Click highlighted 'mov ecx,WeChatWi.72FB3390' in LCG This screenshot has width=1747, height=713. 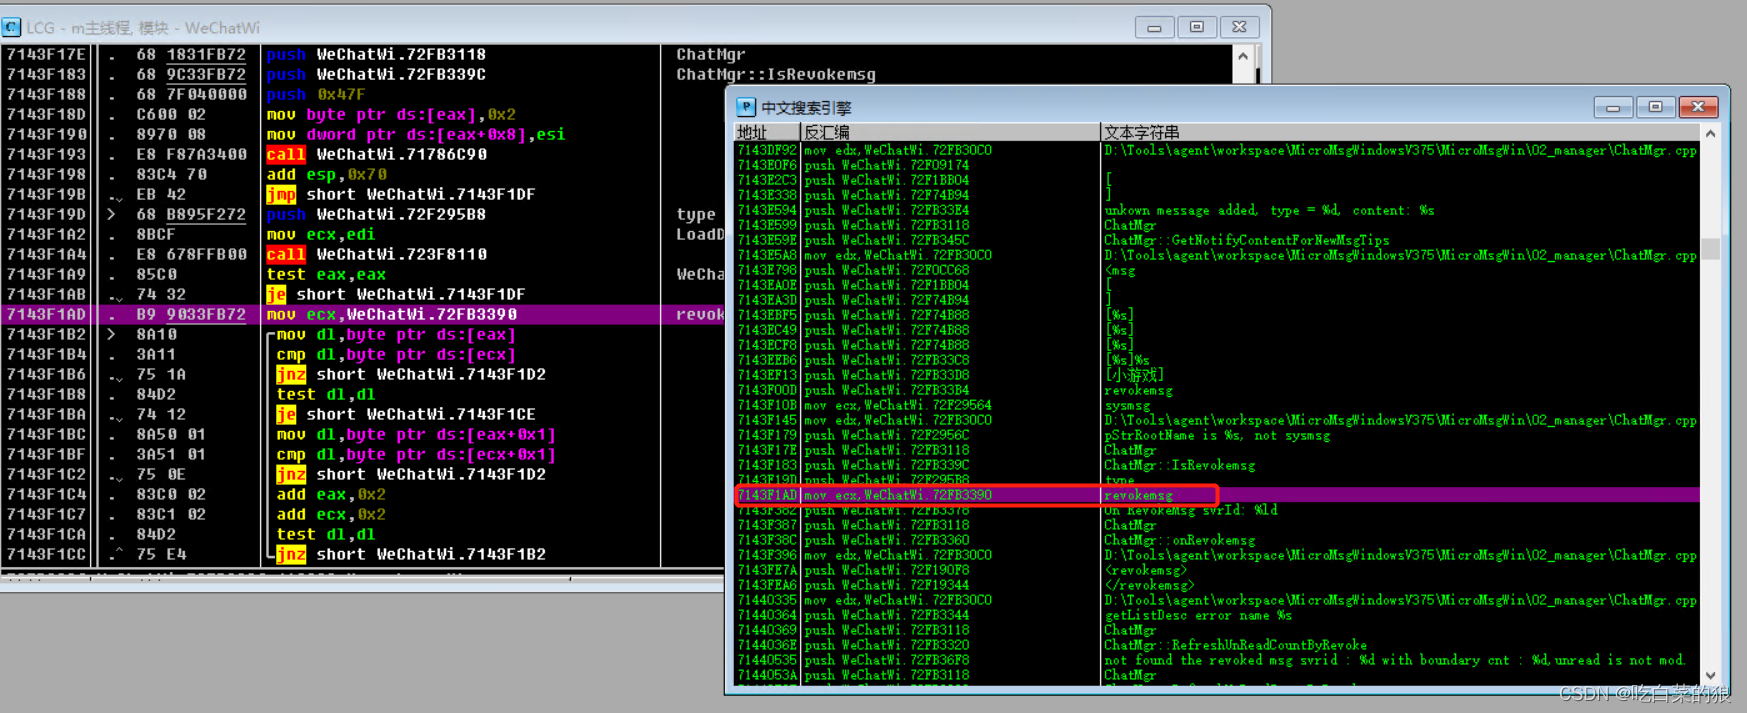pos(391,314)
